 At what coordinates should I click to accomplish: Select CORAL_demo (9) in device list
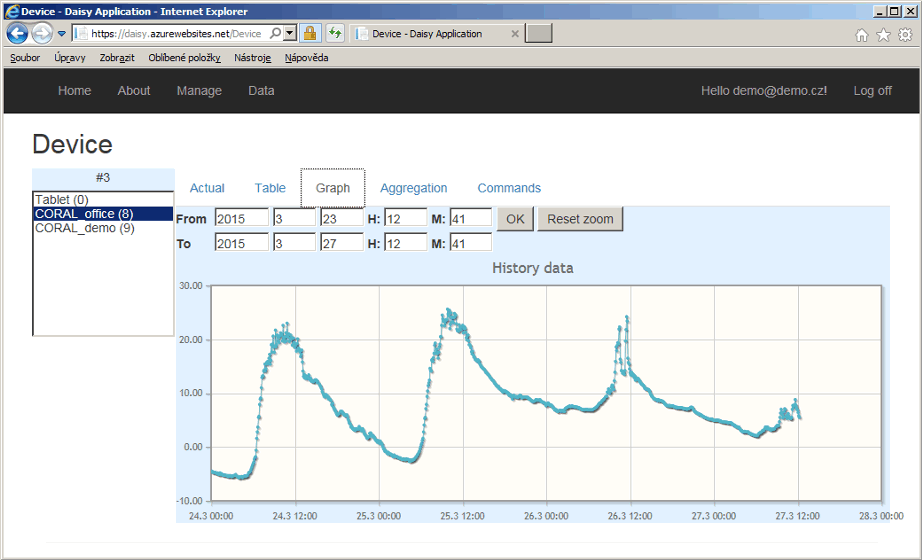[x=103, y=228]
